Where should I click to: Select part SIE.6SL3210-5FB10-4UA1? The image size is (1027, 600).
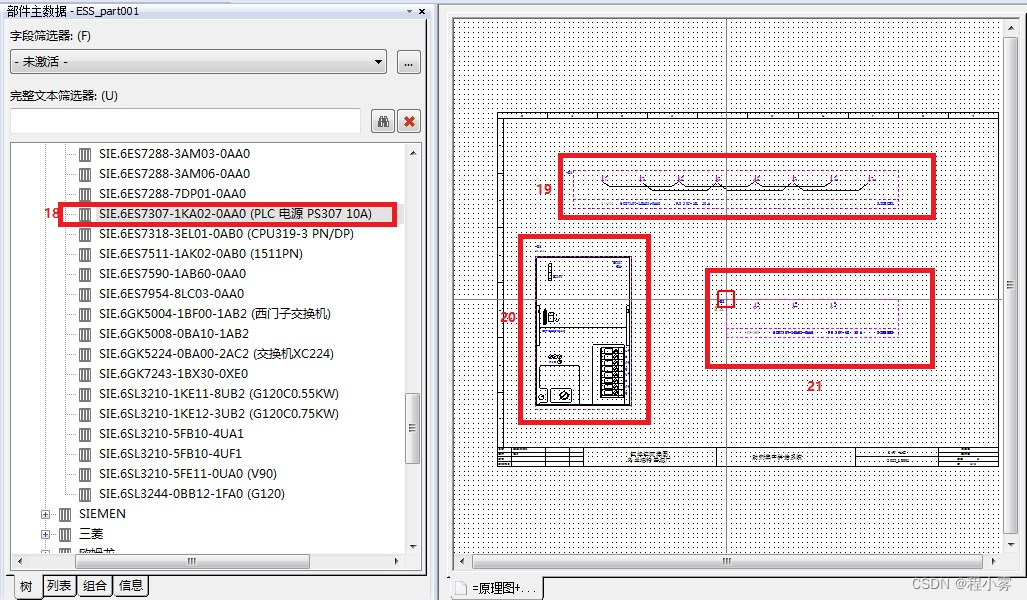[x=171, y=434]
